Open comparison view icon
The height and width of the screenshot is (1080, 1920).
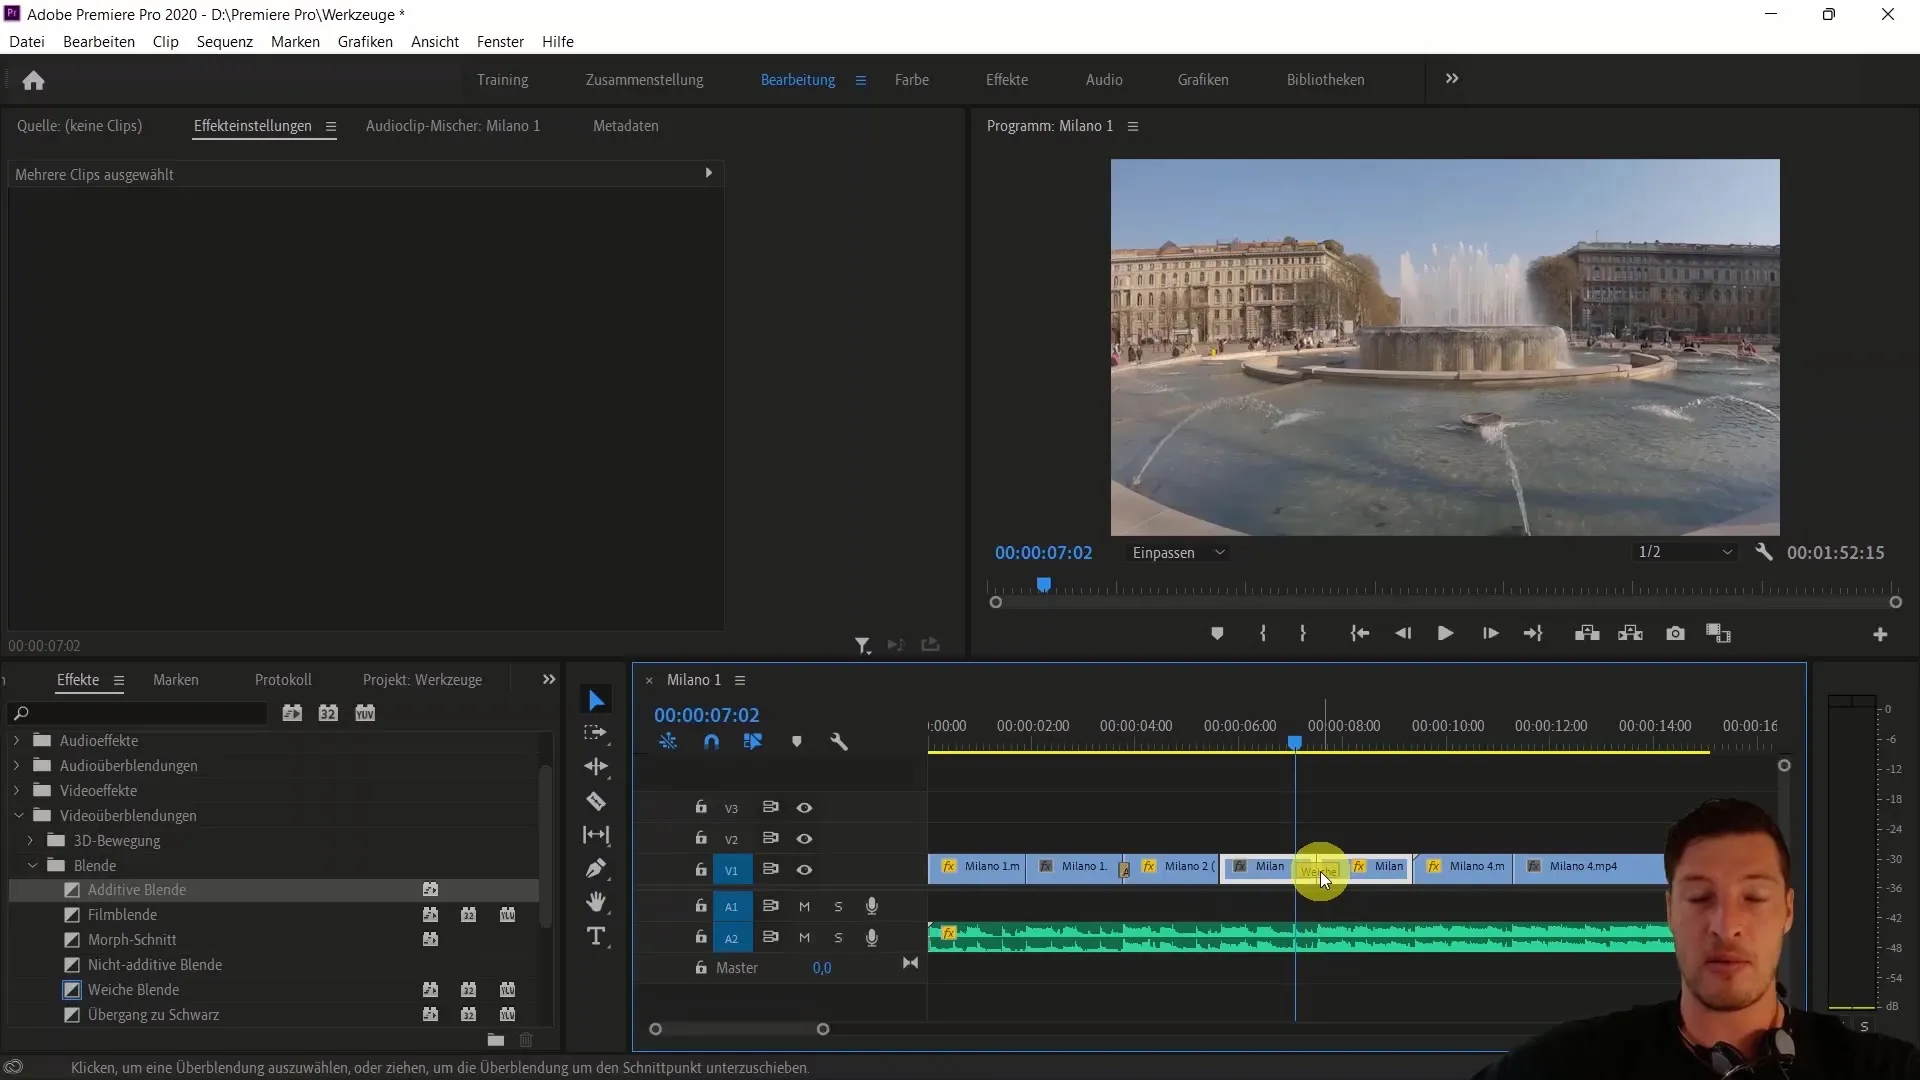pyautogui.click(x=1718, y=634)
